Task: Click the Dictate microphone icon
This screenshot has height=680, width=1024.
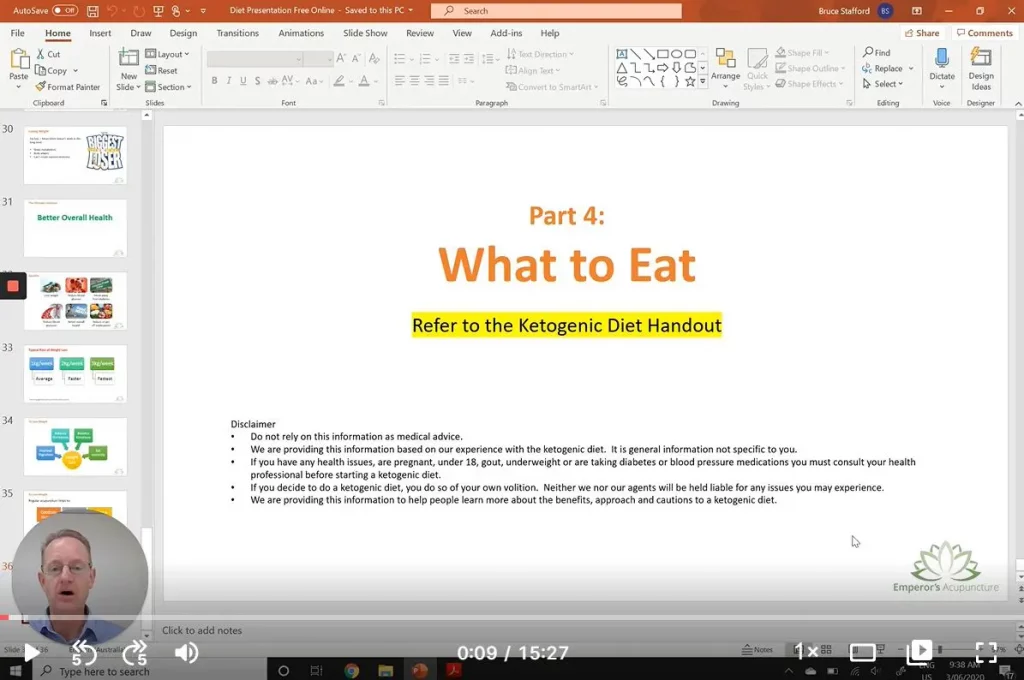Action: coord(942,59)
